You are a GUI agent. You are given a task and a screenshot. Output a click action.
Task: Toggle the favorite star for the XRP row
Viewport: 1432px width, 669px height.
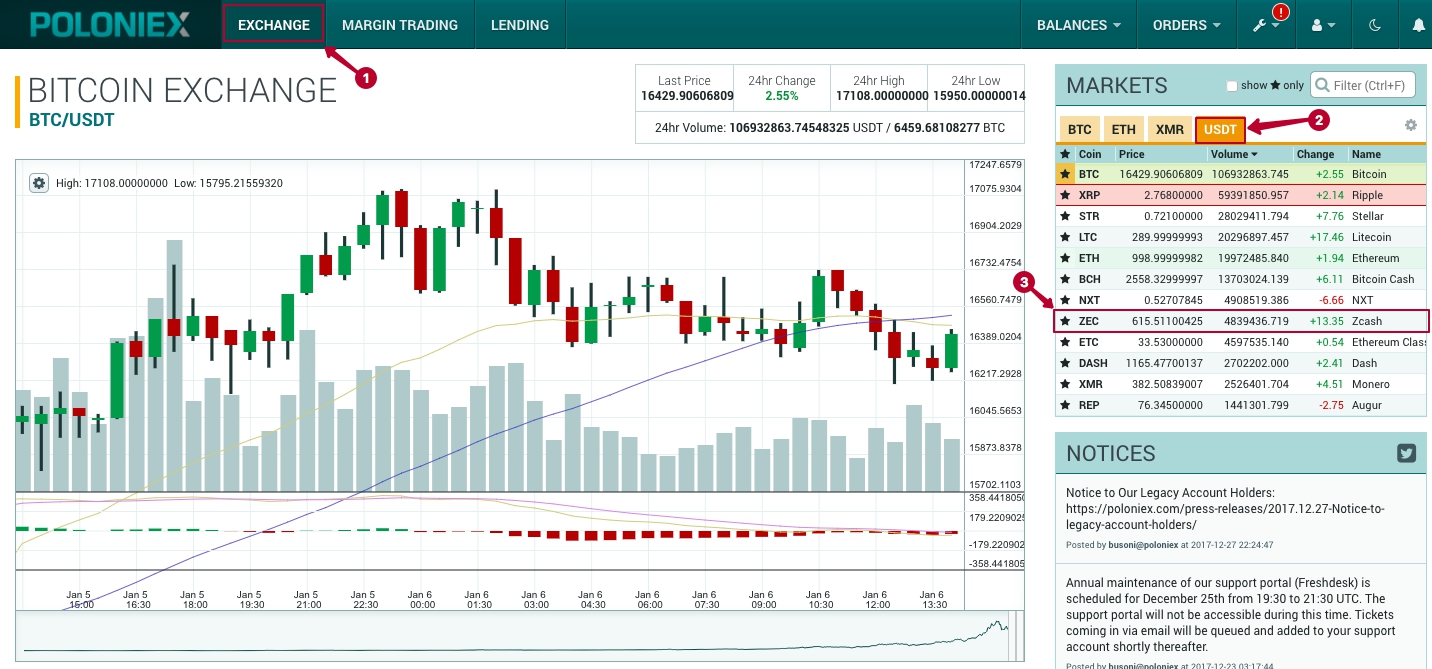(1065, 195)
